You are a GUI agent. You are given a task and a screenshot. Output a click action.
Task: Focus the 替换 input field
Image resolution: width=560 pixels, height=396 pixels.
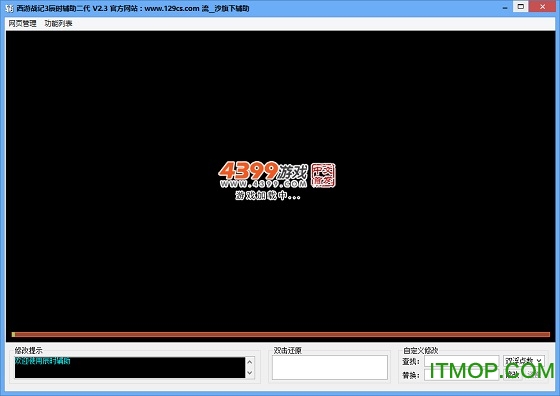tap(461, 375)
